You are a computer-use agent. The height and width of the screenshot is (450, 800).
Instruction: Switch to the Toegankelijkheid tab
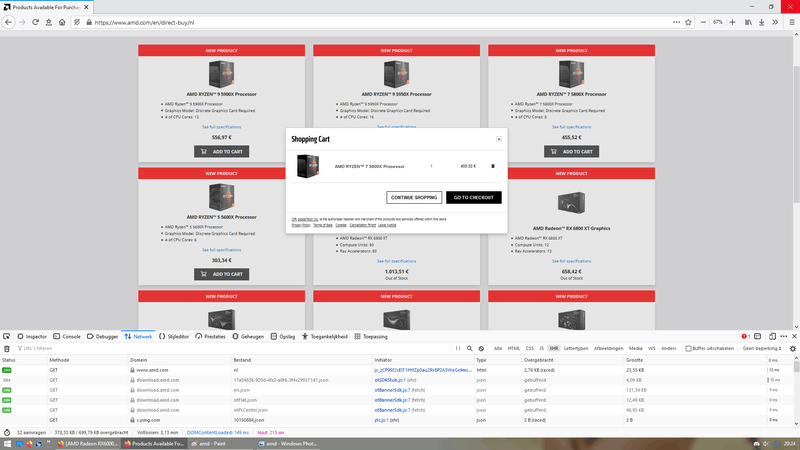click(324, 337)
